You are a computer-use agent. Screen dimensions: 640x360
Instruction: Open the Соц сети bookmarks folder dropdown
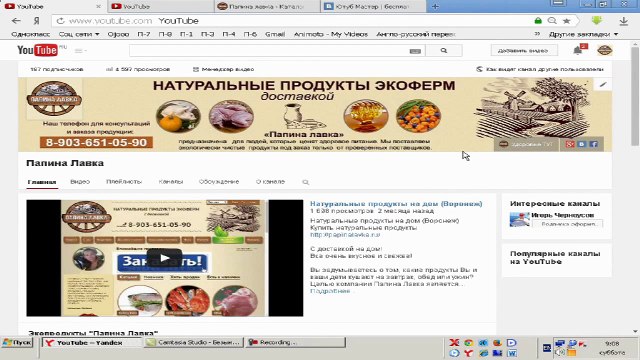(x=79, y=34)
